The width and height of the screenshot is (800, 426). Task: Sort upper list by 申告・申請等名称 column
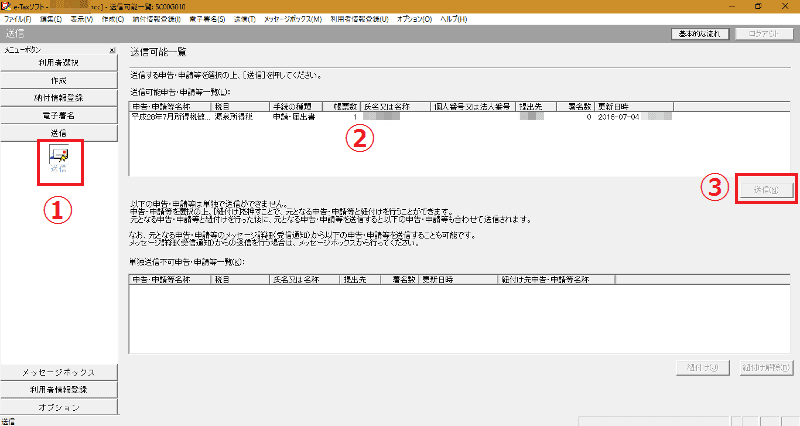pyautogui.click(x=170, y=107)
